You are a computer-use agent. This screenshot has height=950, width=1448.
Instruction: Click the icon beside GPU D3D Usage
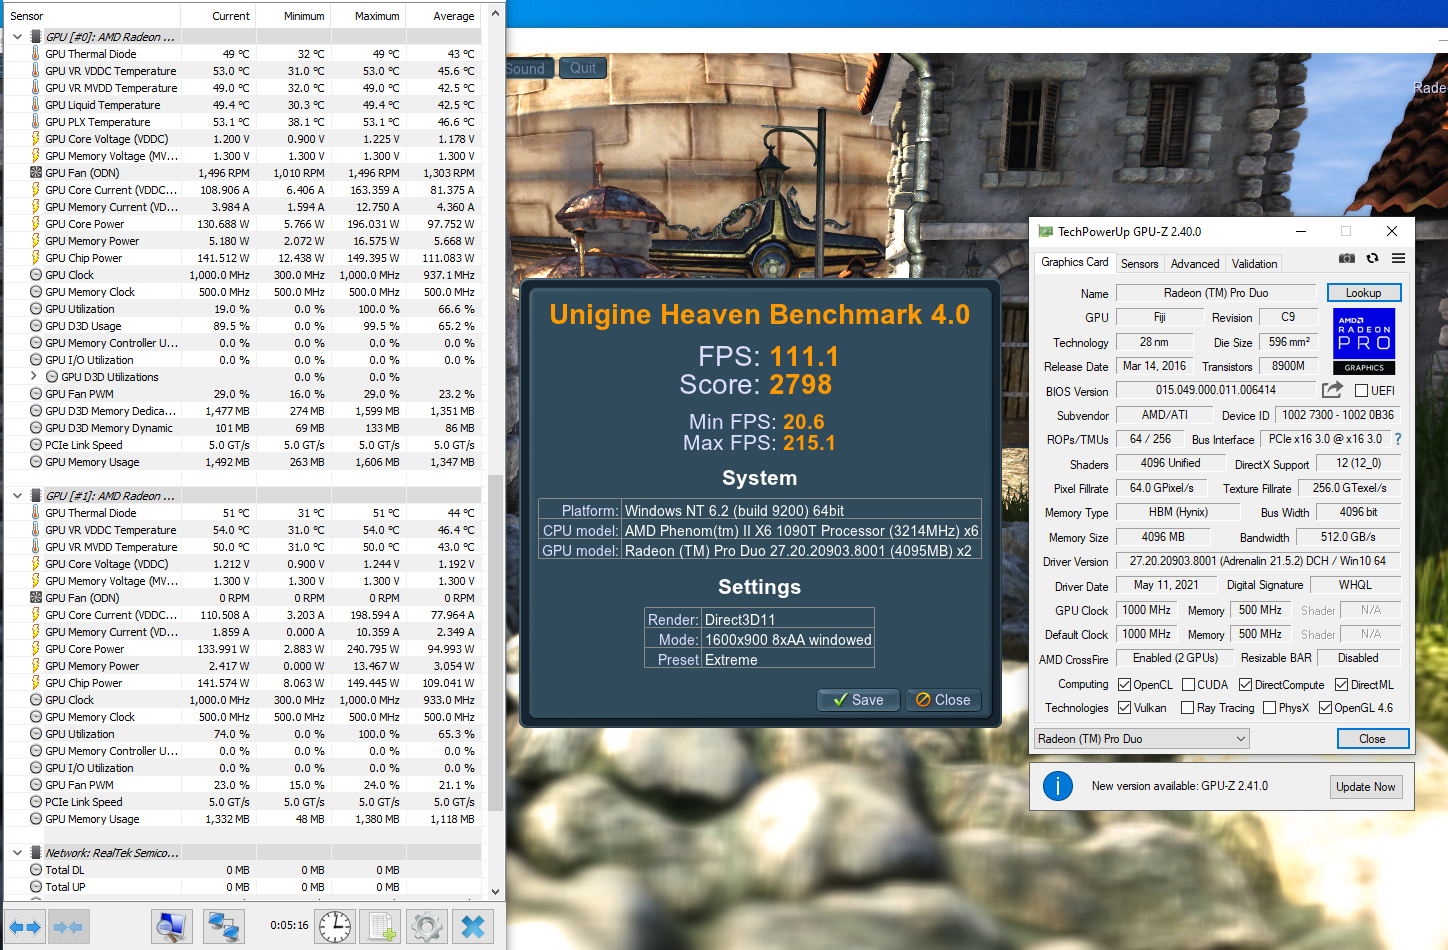tap(36, 326)
